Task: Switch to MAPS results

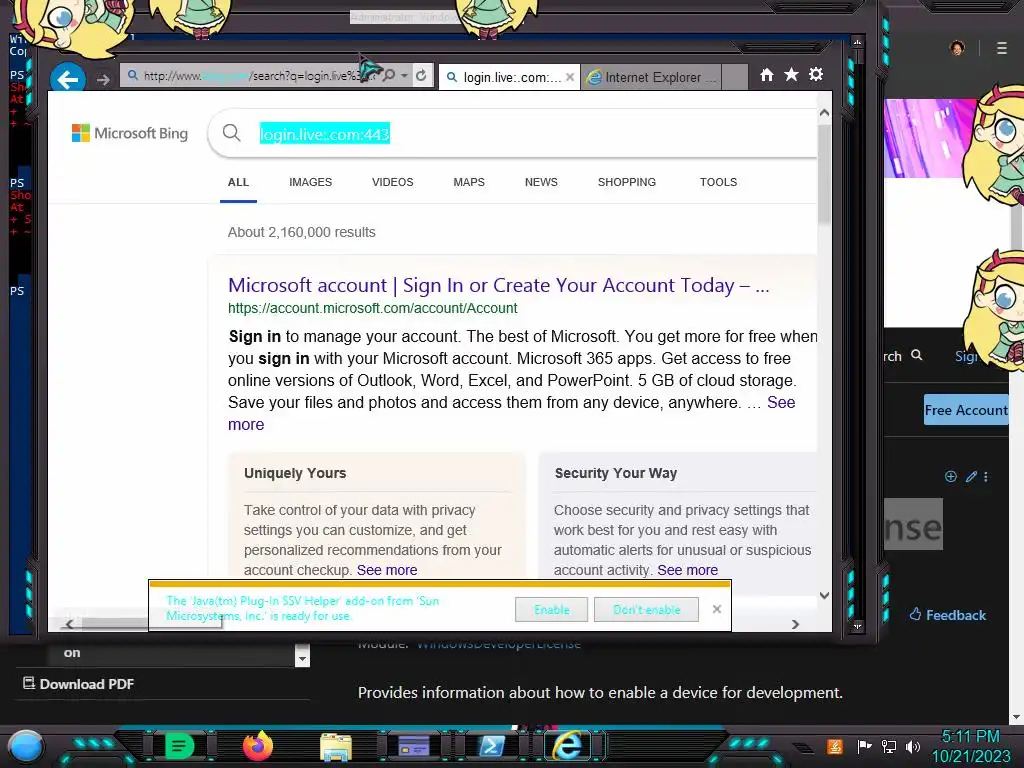Action: point(469,182)
